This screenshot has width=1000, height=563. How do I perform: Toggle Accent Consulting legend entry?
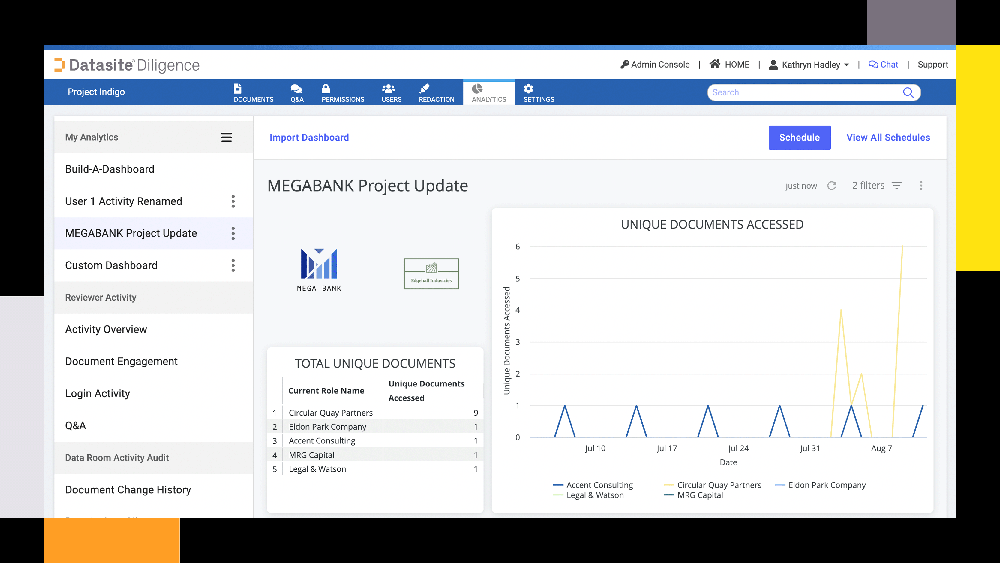point(593,485)
